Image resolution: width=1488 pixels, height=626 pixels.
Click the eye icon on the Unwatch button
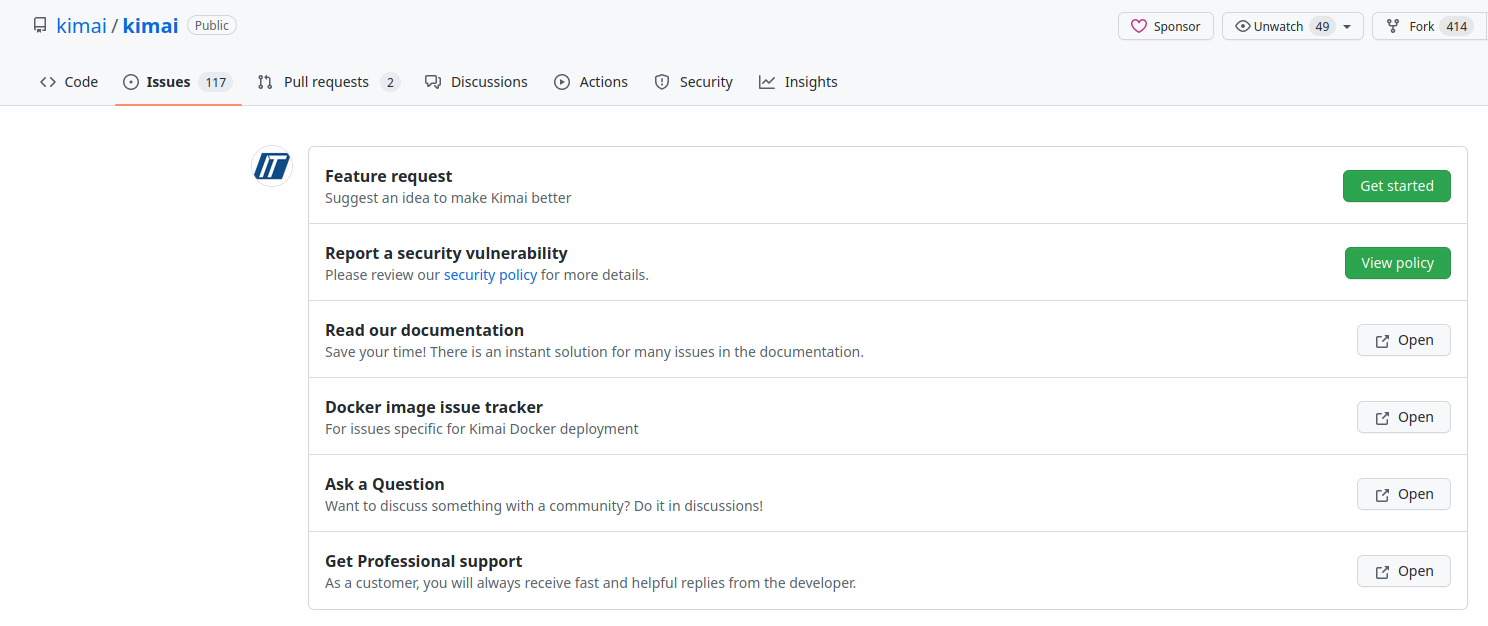point(1241,26)
